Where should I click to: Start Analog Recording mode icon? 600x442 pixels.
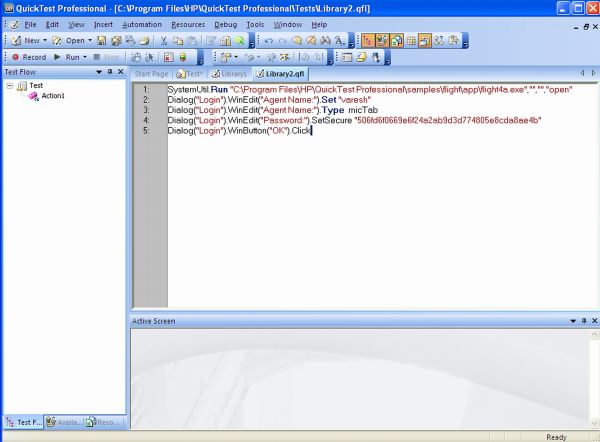tap(136, 57)
